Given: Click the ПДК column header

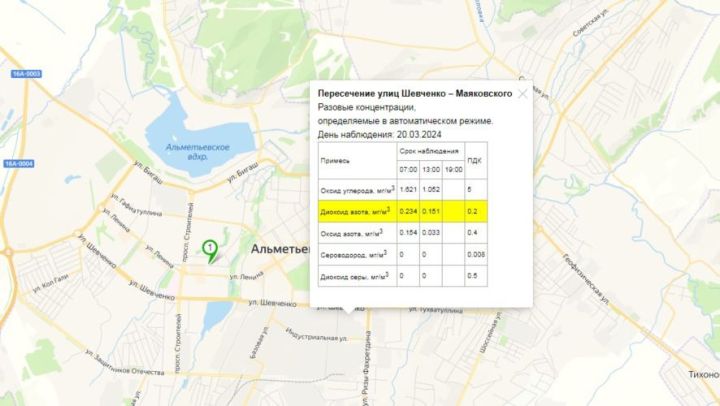Looking at the screenshot, I should tap(474, 161).
